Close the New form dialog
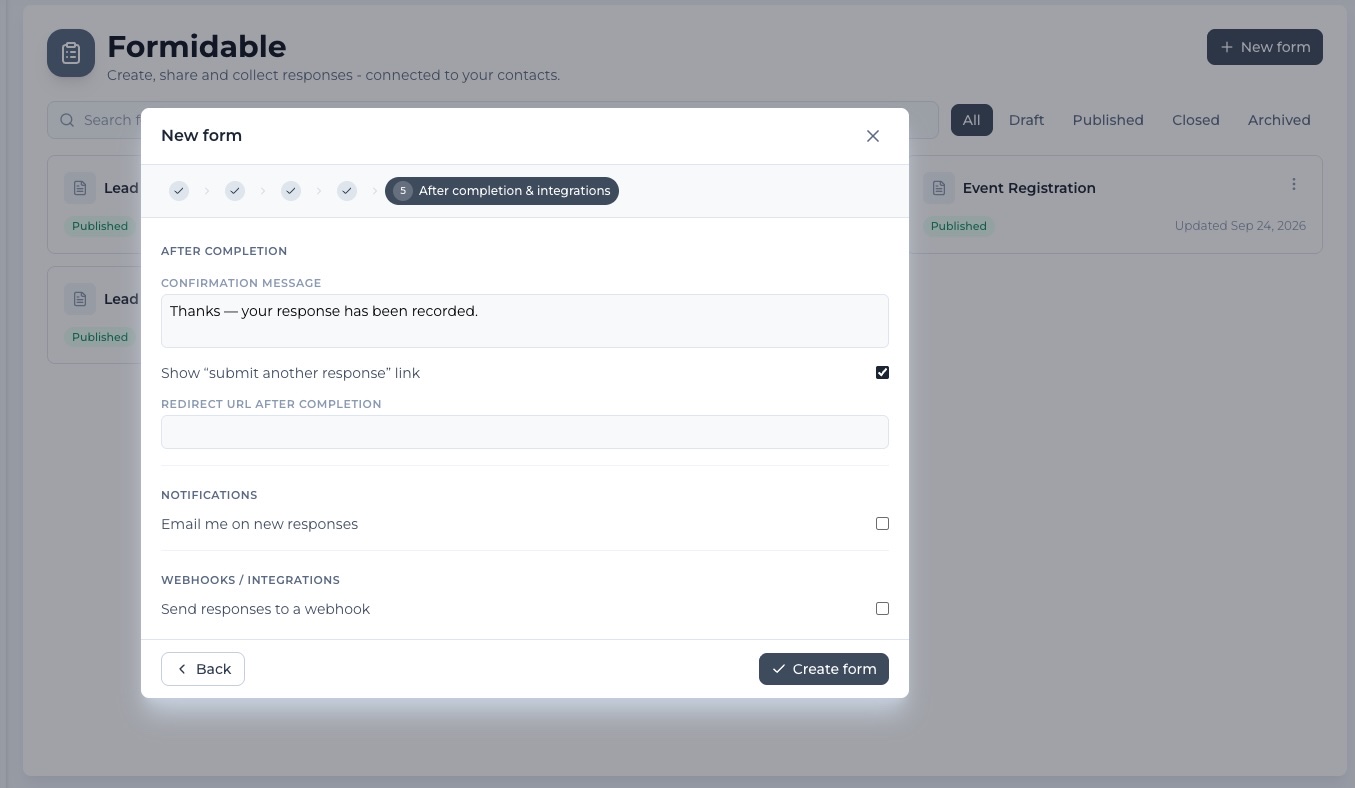Image resolution: width=1355 pixels, height=788 pixels. pos(873,136)
